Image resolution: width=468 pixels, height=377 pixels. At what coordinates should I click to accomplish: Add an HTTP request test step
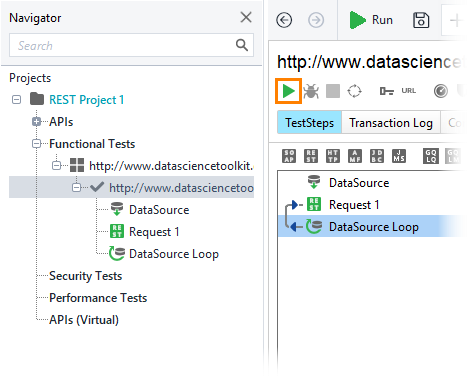point(333,156)
